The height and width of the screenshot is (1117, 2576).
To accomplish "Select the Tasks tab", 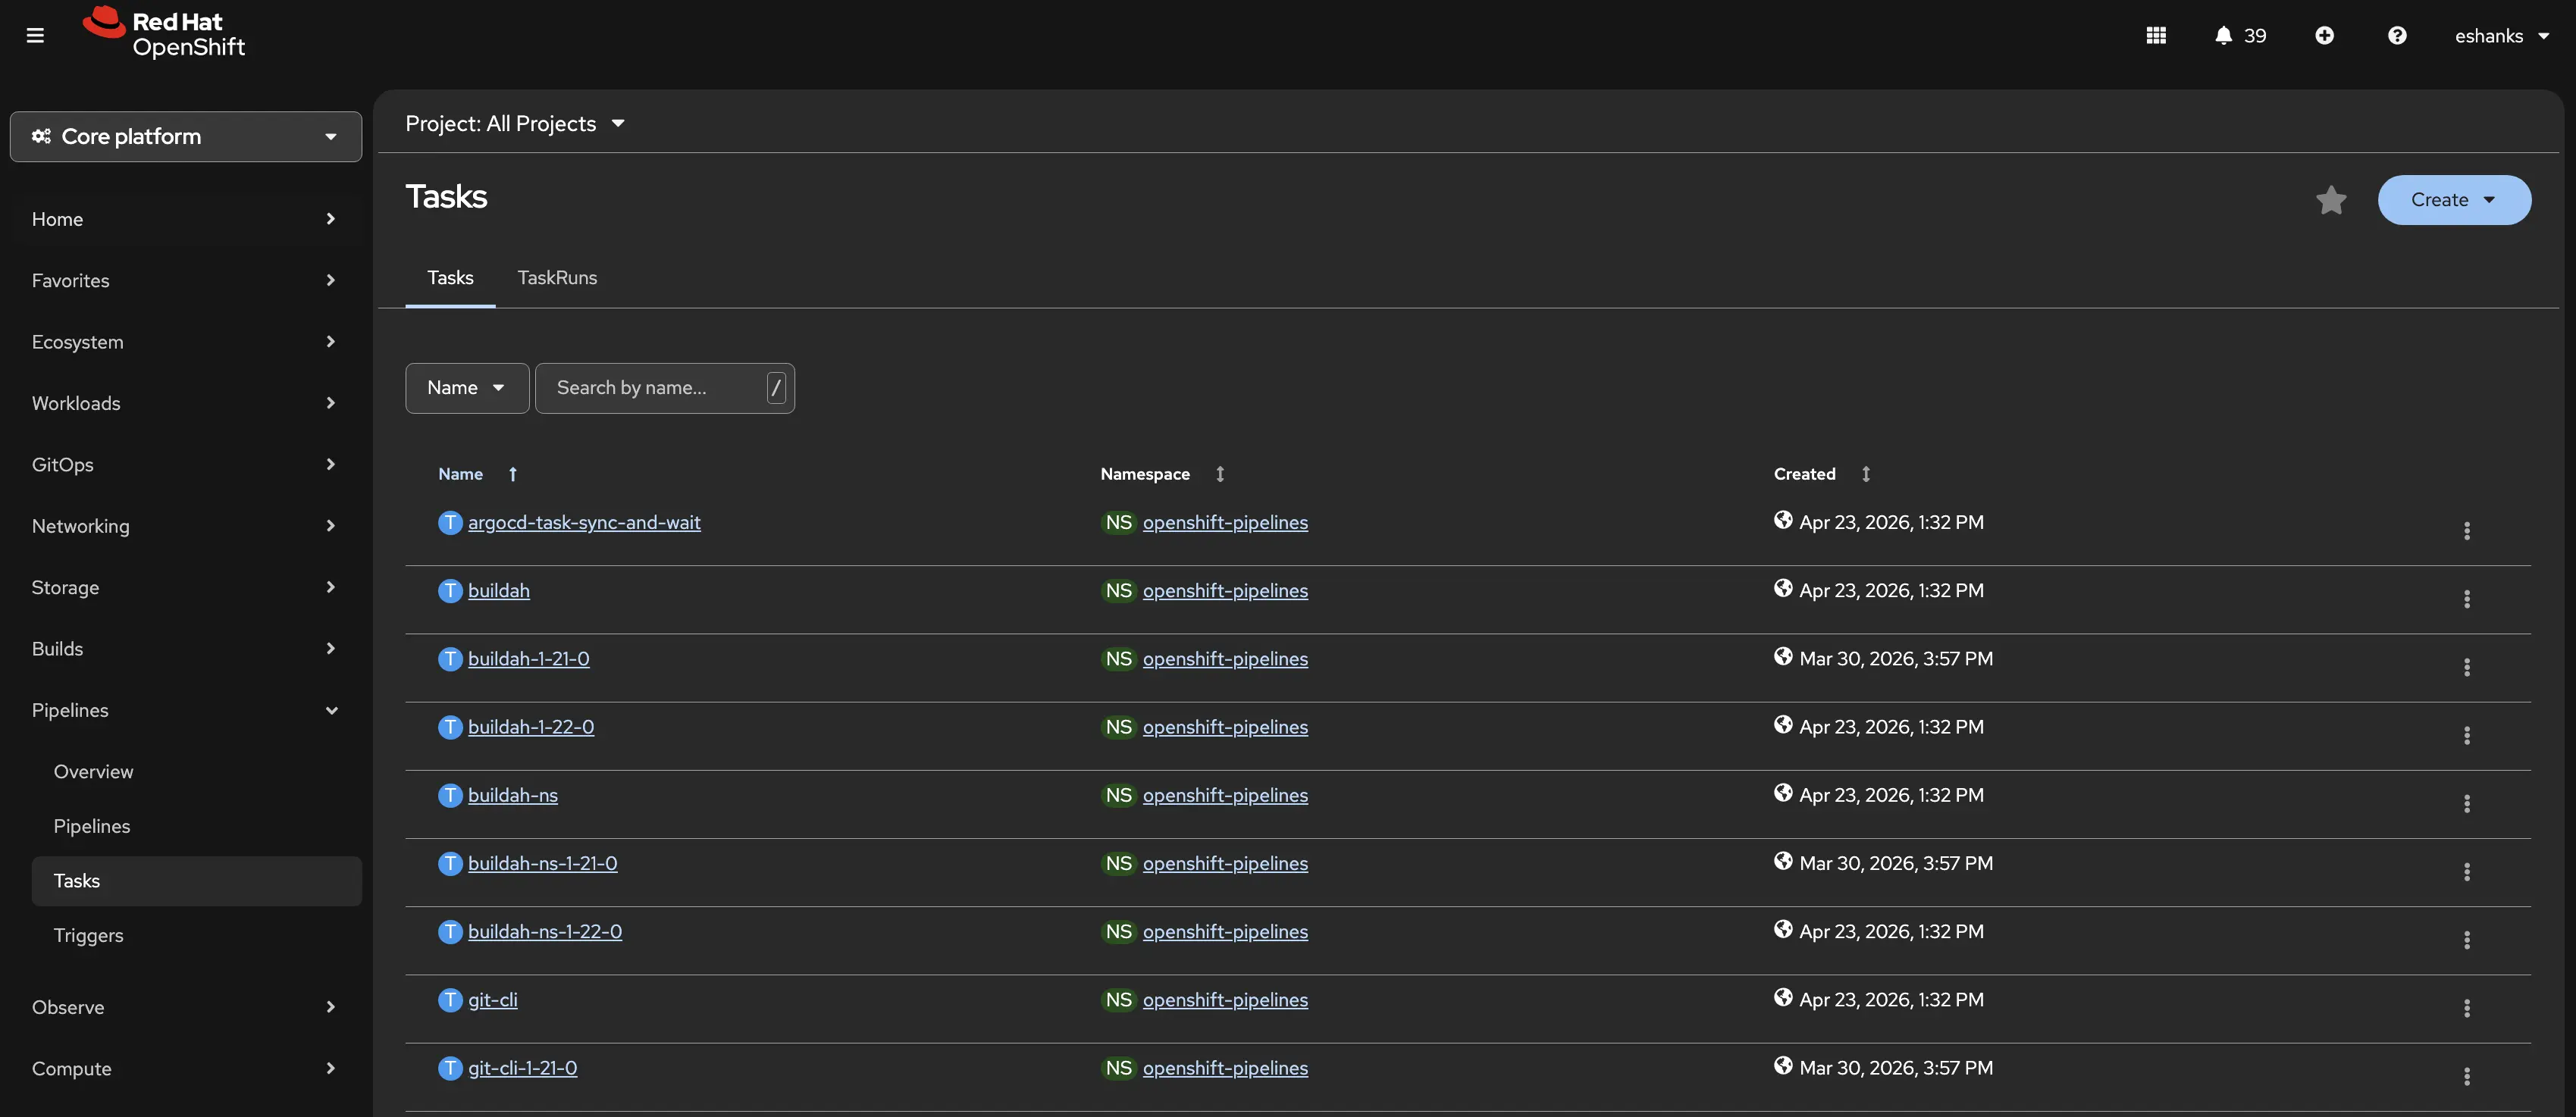I will tap(450, 278).
